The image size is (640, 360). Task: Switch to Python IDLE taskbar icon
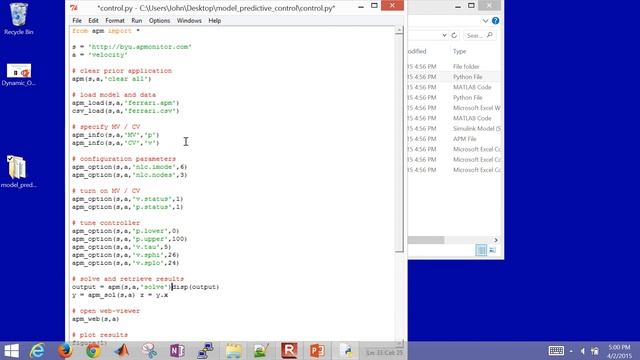click(x=346, y=351)
